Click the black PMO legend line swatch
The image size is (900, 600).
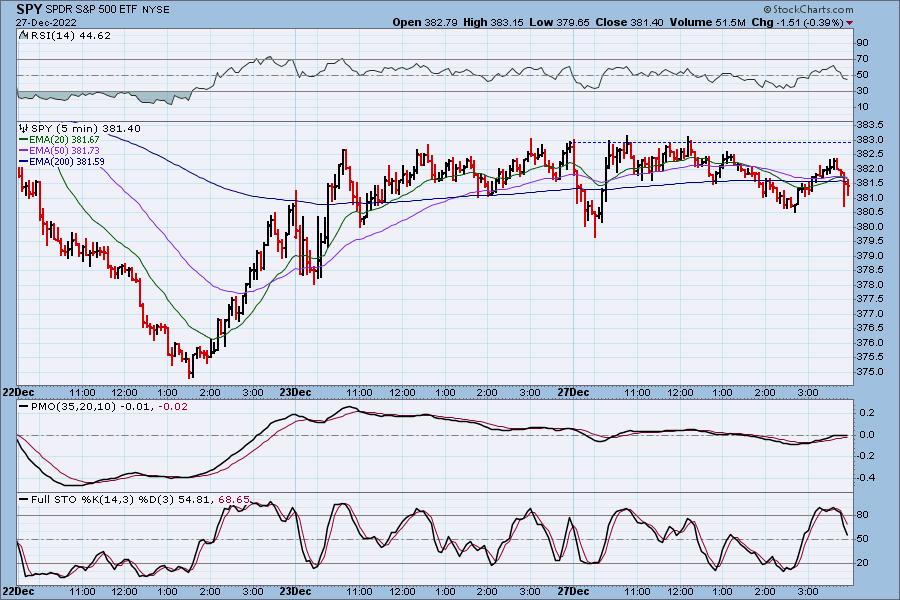(x=24, y=407)
